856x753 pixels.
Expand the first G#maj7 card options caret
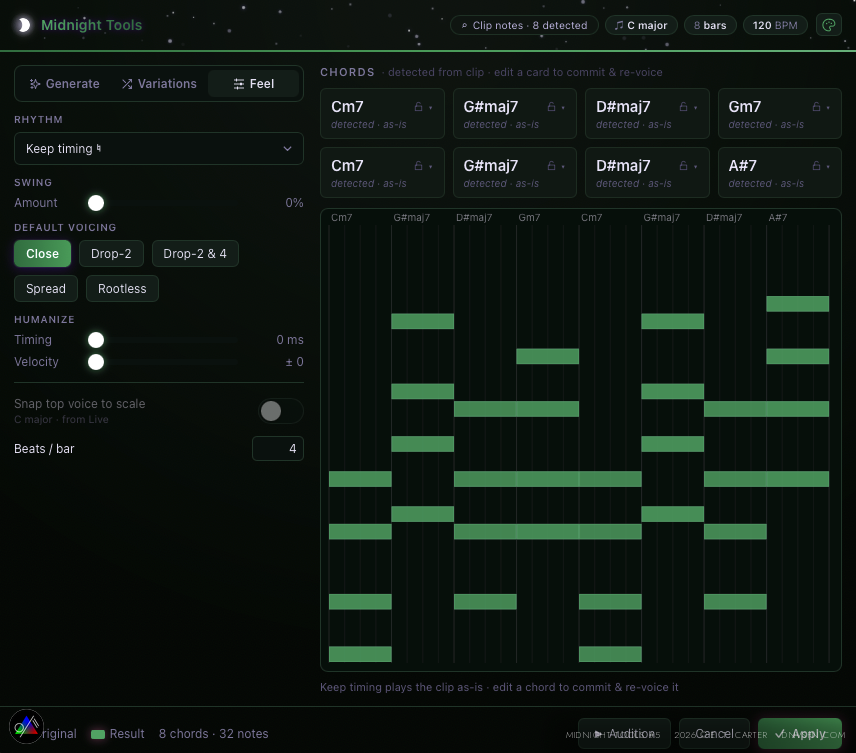563,108
